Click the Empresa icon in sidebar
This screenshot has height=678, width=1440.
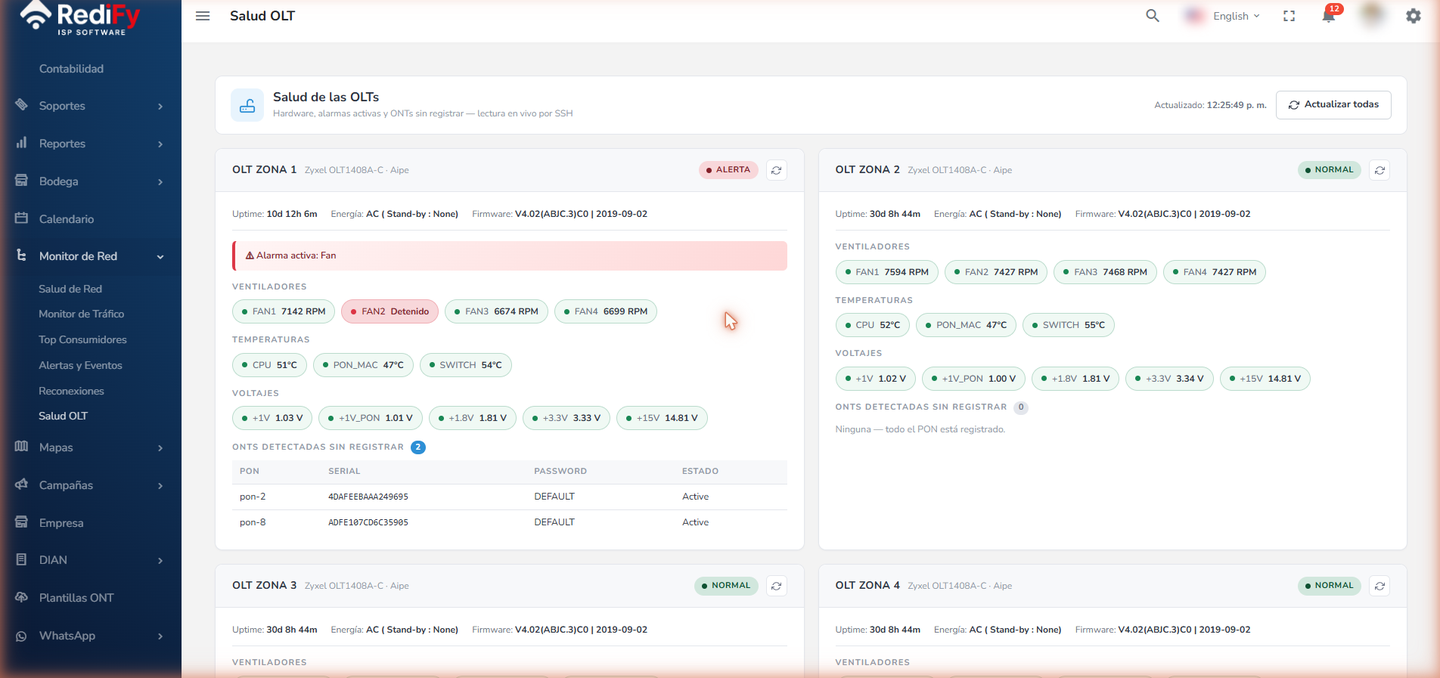coord(21,522)
